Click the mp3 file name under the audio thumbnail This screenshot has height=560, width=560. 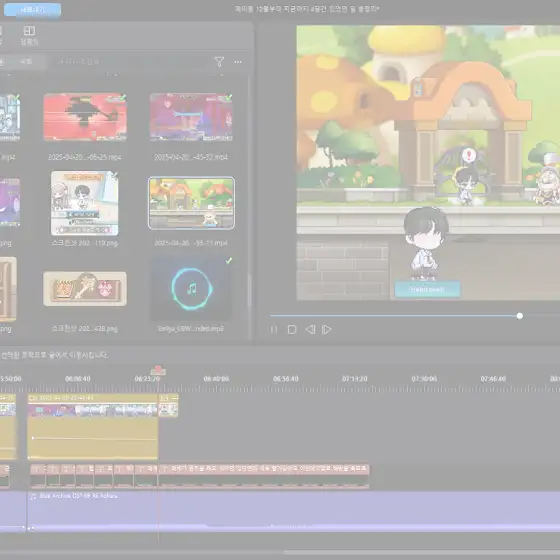[191, 329]
